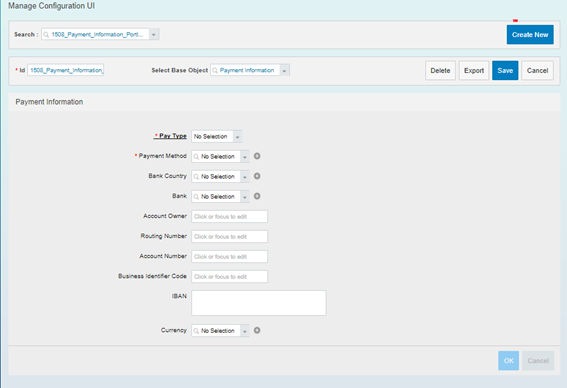The height and width of the screenshot is (388, 567).
Task: Click the Payment Information section header
Action: [x=49, y=102]
